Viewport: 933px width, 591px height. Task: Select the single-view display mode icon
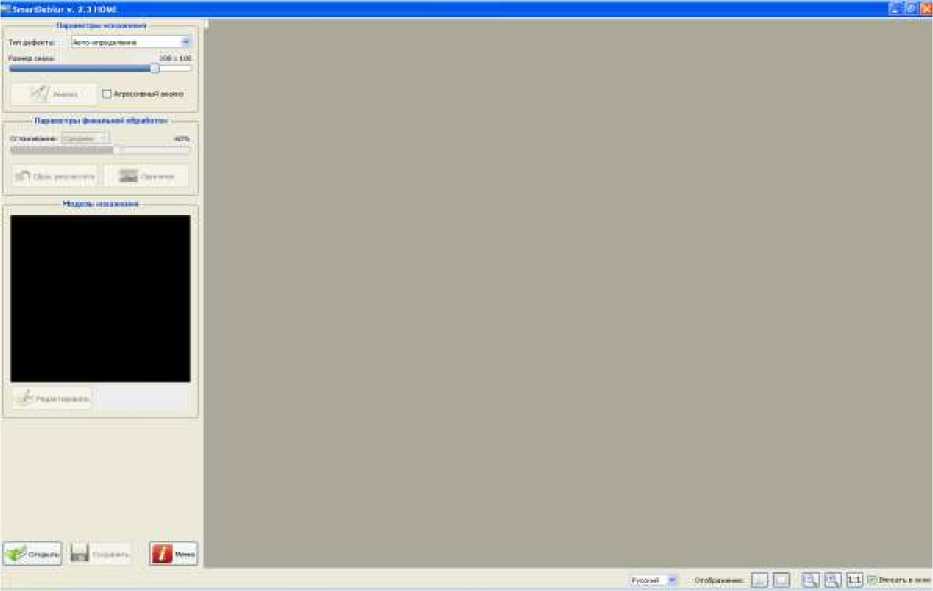(781, 580)
